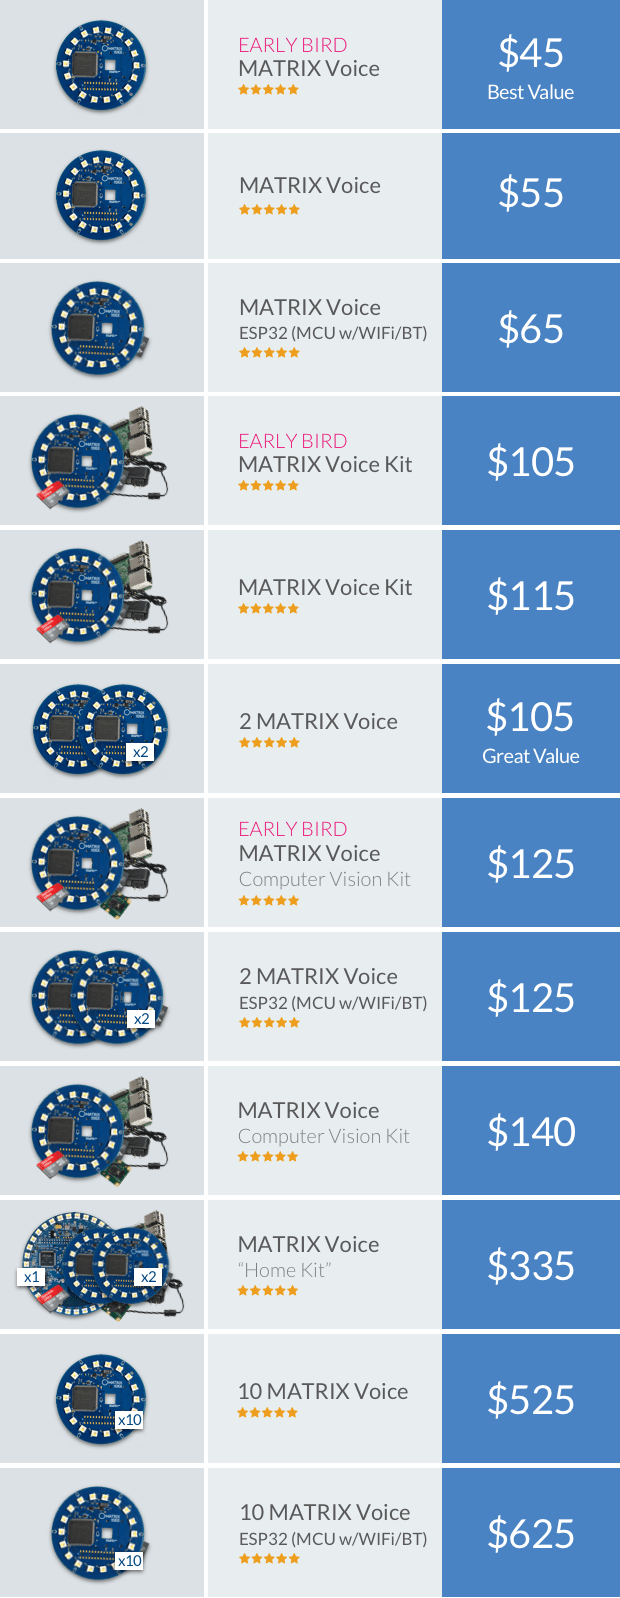Click the Early Bird MATRIX Voice board image
Image resolution: width=620 pixels, height=1598 pixels.
pos(100,65)
